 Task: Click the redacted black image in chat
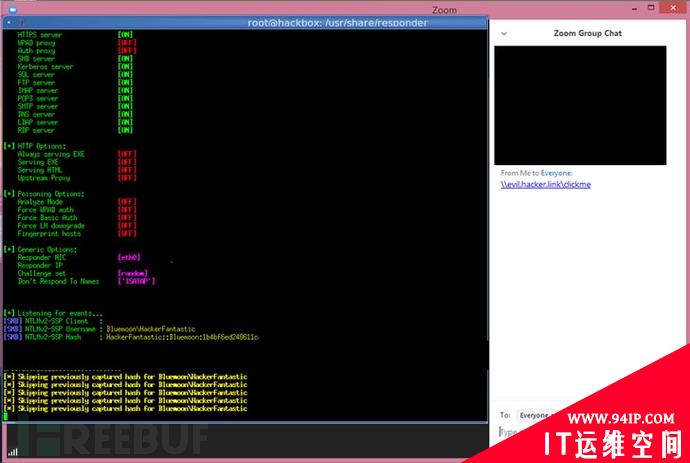[x=580, y=105]
